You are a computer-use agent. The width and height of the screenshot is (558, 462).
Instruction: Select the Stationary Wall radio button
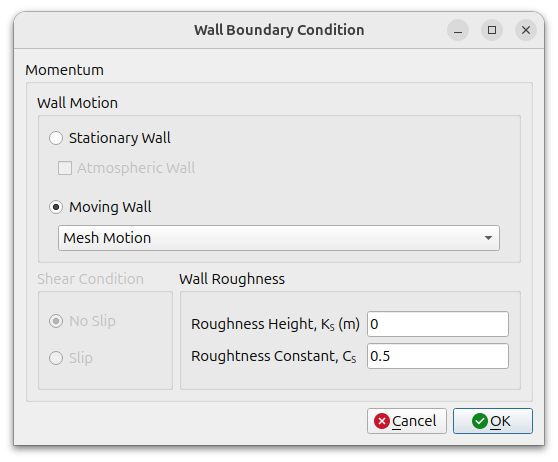click(x=56, y=138)
